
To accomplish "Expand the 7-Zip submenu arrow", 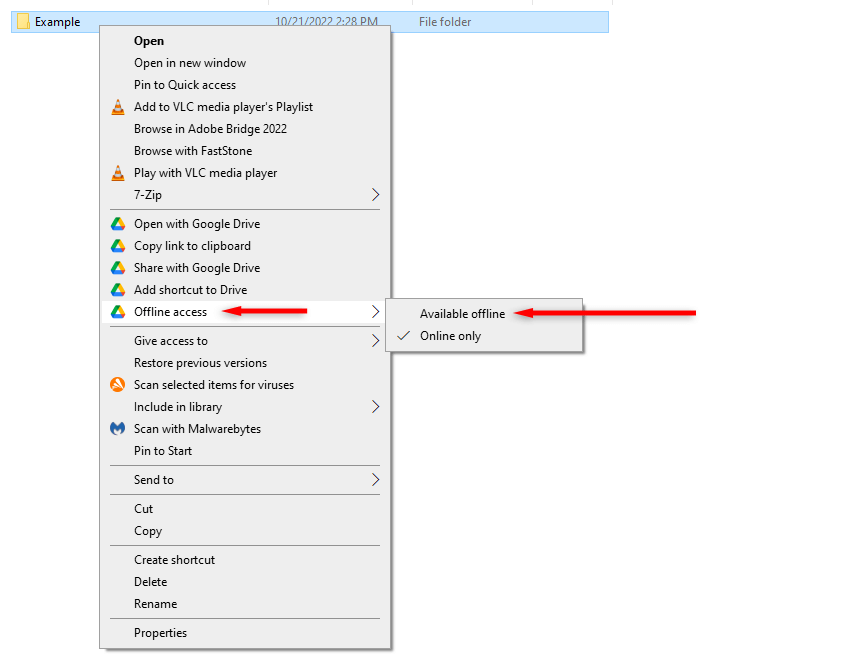I will 375,195.
